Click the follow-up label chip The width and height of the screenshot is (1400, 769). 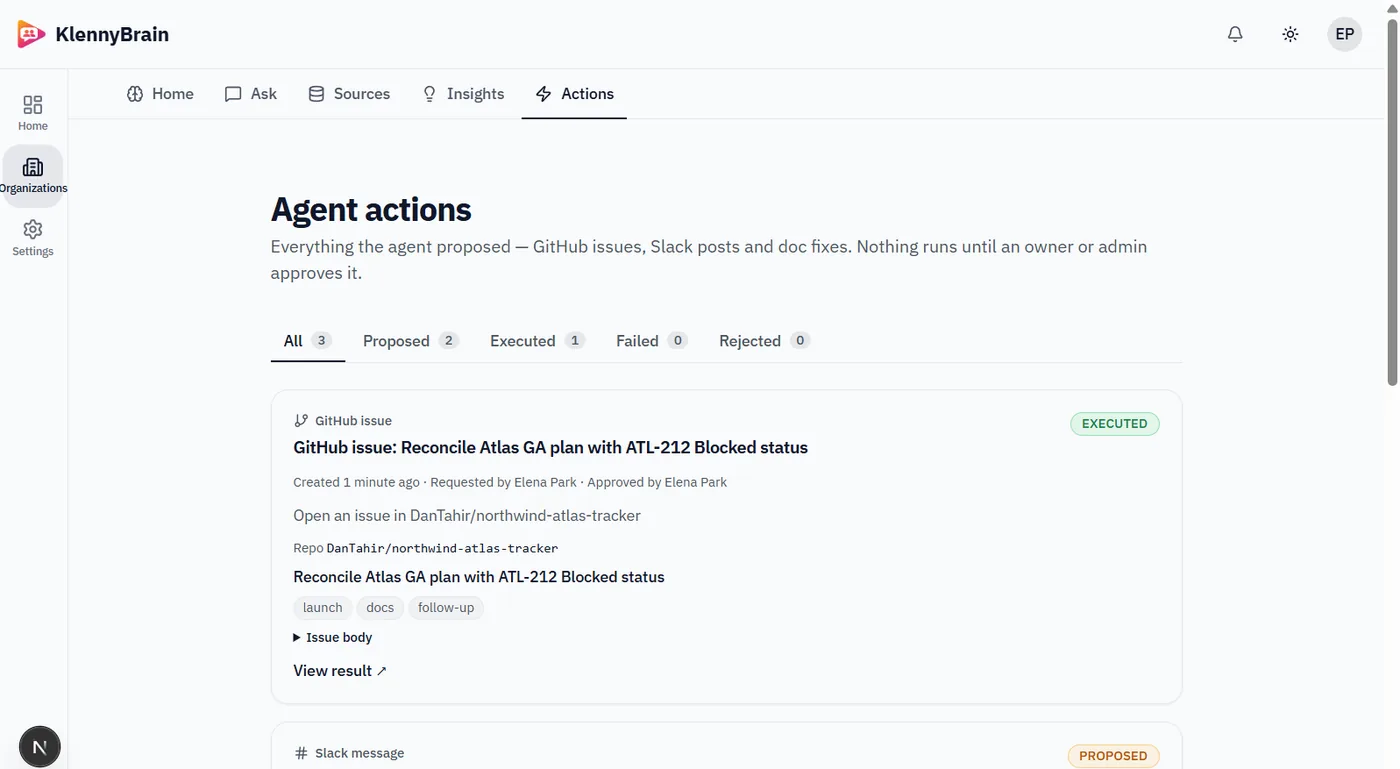tap(446, 607)
